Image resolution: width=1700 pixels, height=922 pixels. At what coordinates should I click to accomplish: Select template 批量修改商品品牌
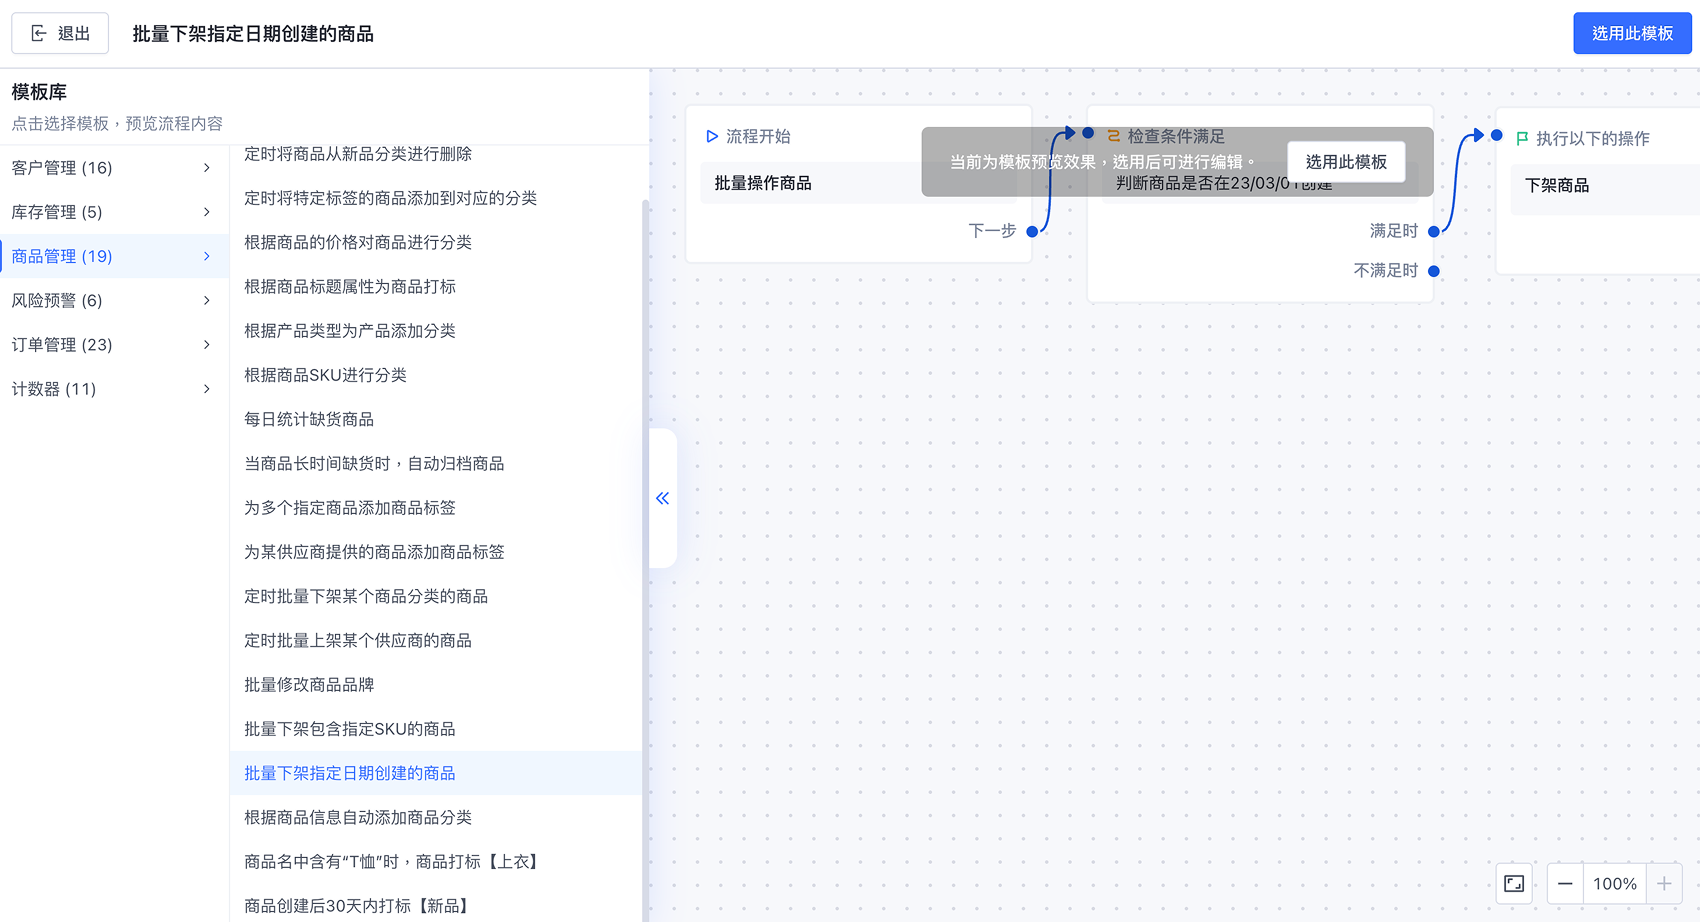click(x=436, y=684)
